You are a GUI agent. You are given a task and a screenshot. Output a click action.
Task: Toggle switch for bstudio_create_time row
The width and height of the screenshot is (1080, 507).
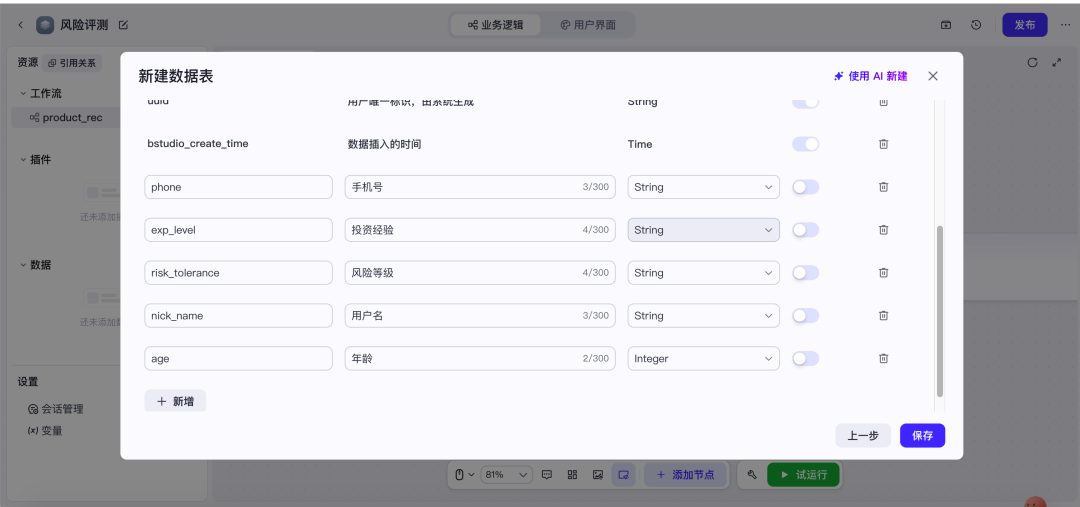click(805, 144)
